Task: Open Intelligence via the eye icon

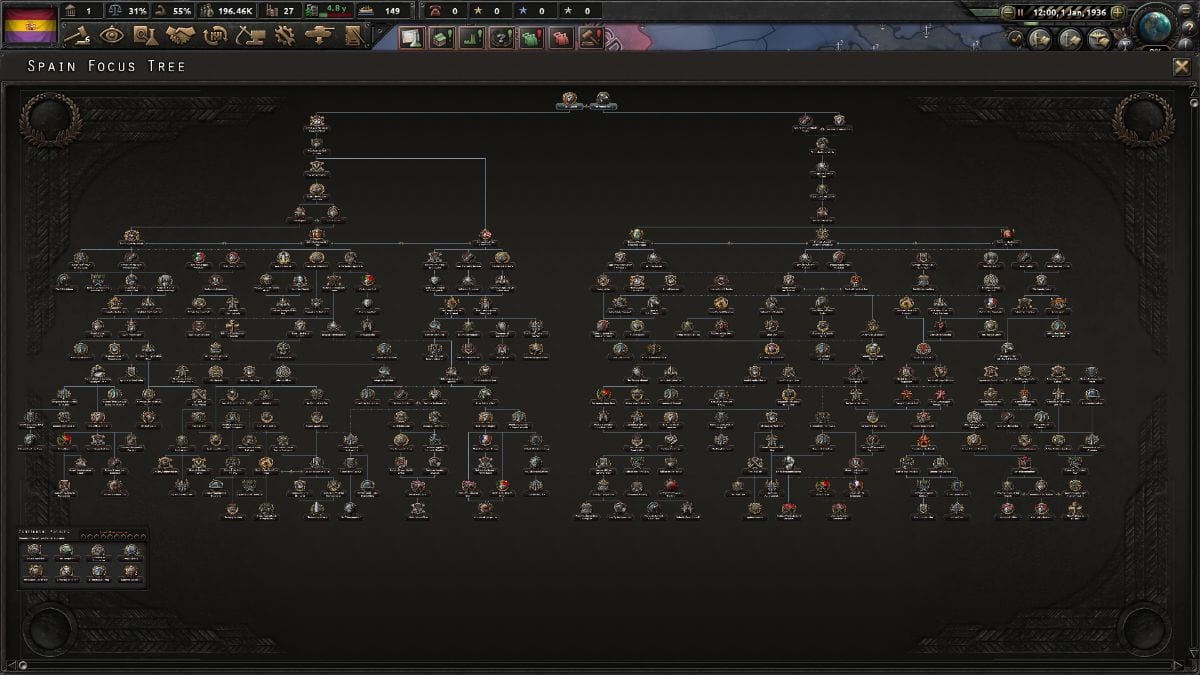Action: (112, 37)
